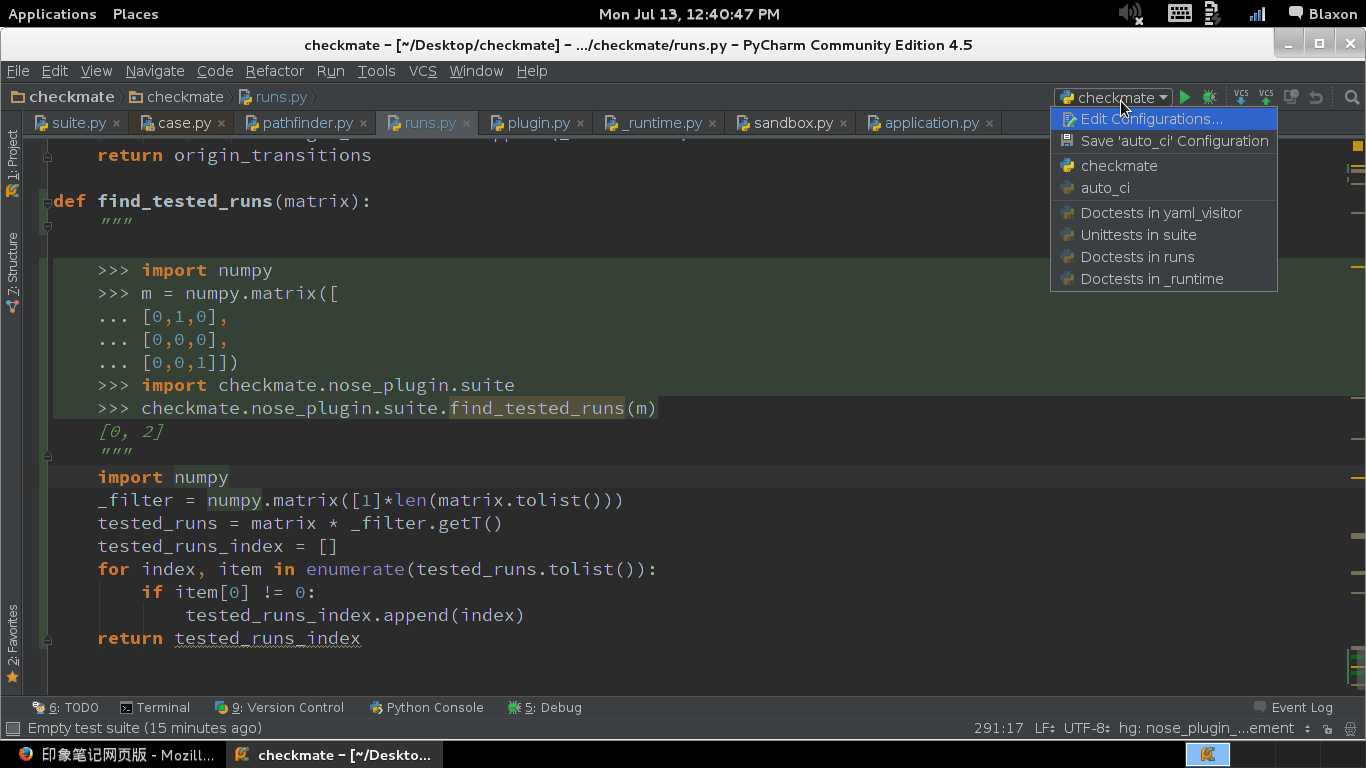Pick Doctests in _runtime configuration
1366x768 pixels.
coord(1164,279)
